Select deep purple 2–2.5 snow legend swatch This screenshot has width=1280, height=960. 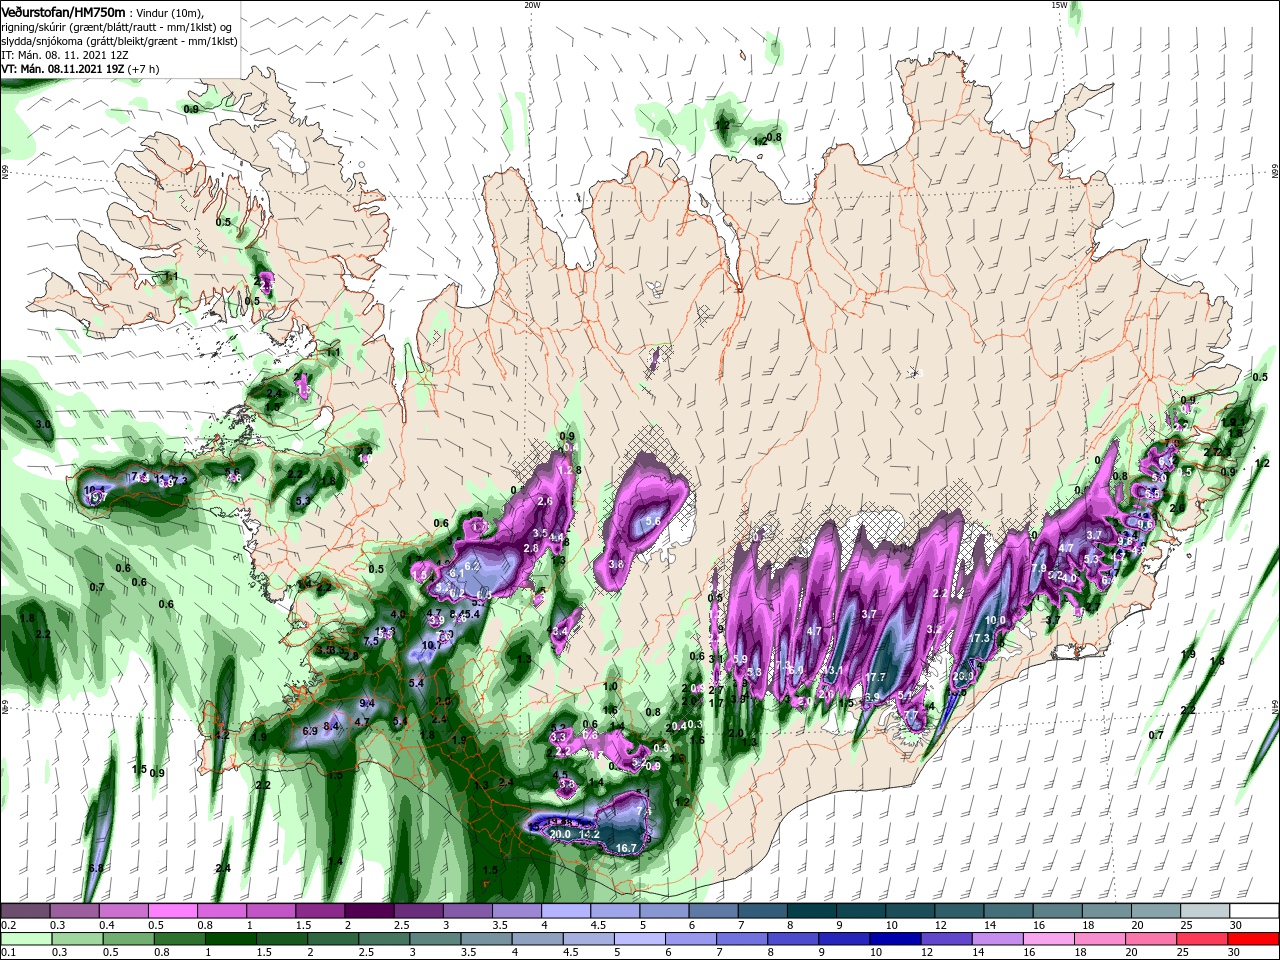point(369,911)
